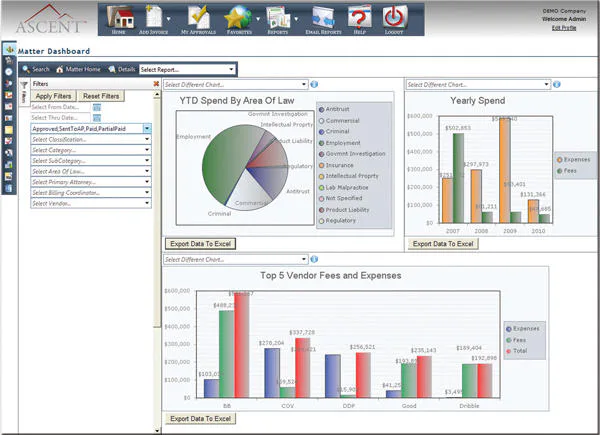This screenshot has height=435, width=600.
Task: Open the Select Vendor dropdown
Action: (91, 204)
